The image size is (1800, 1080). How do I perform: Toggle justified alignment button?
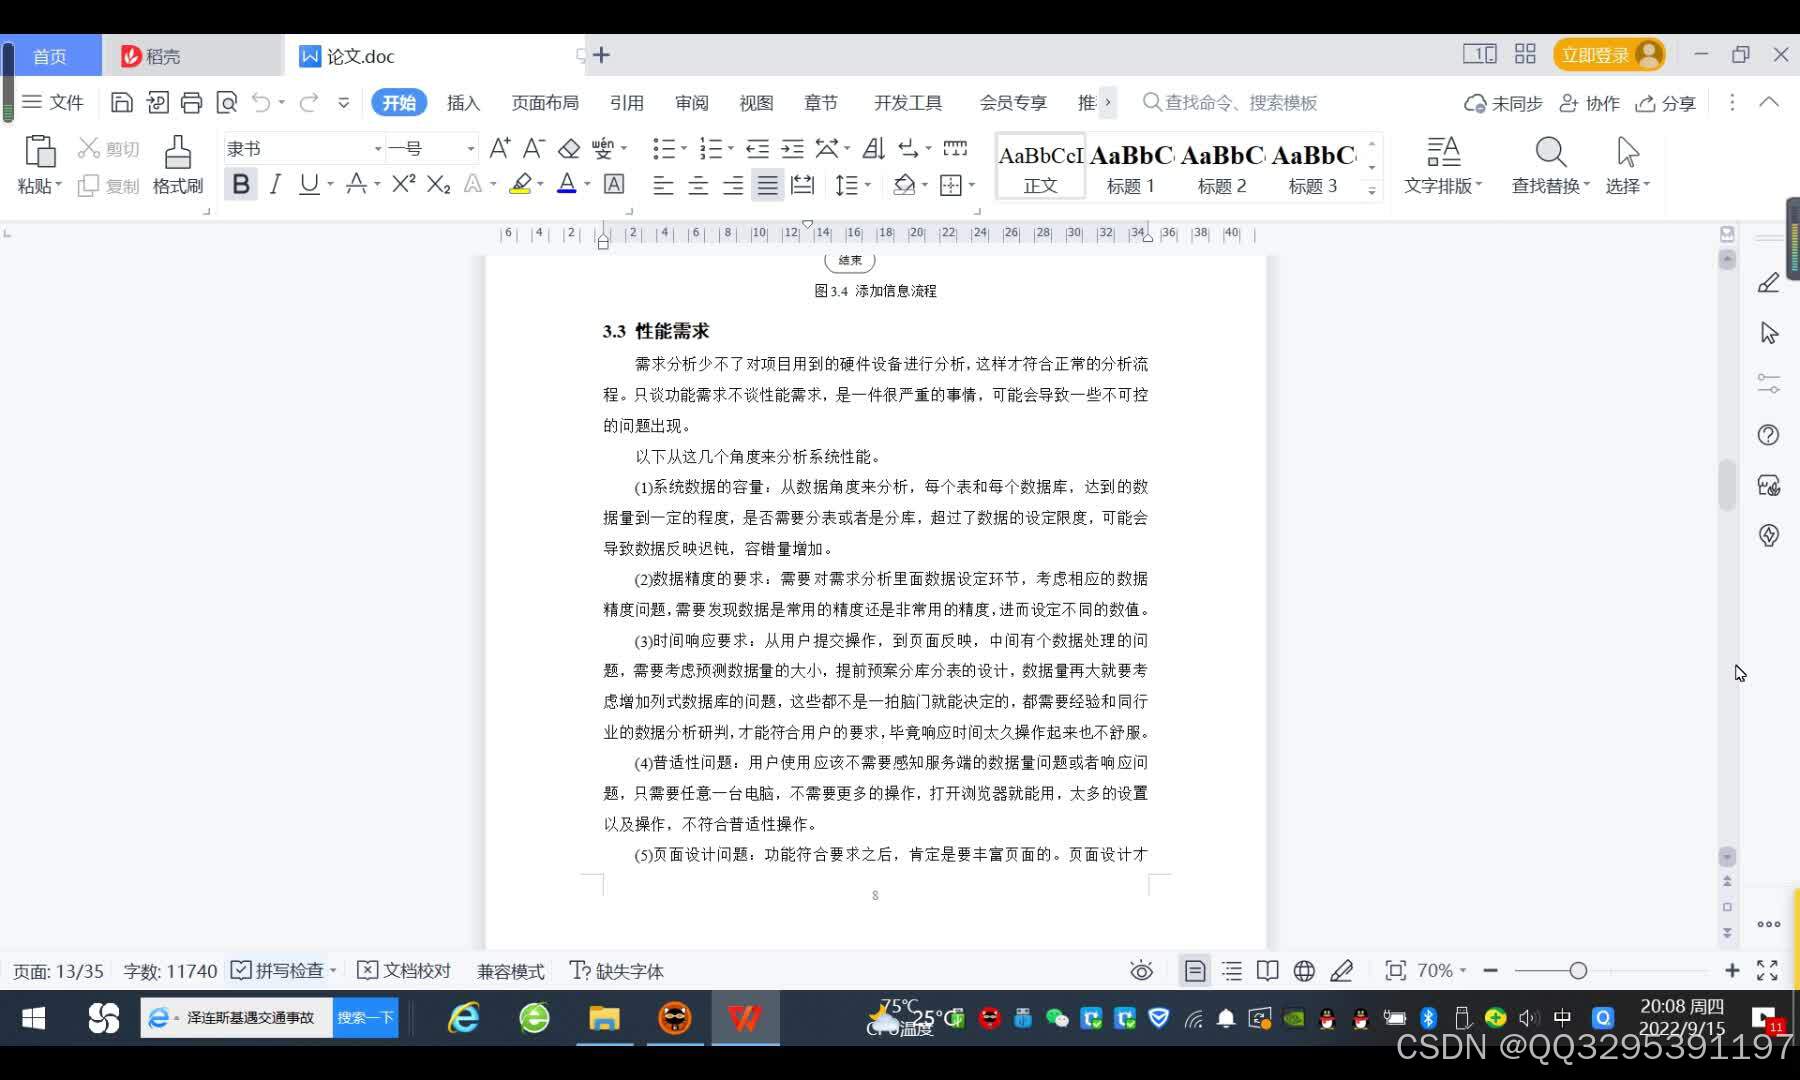click(x=767, y=185)
